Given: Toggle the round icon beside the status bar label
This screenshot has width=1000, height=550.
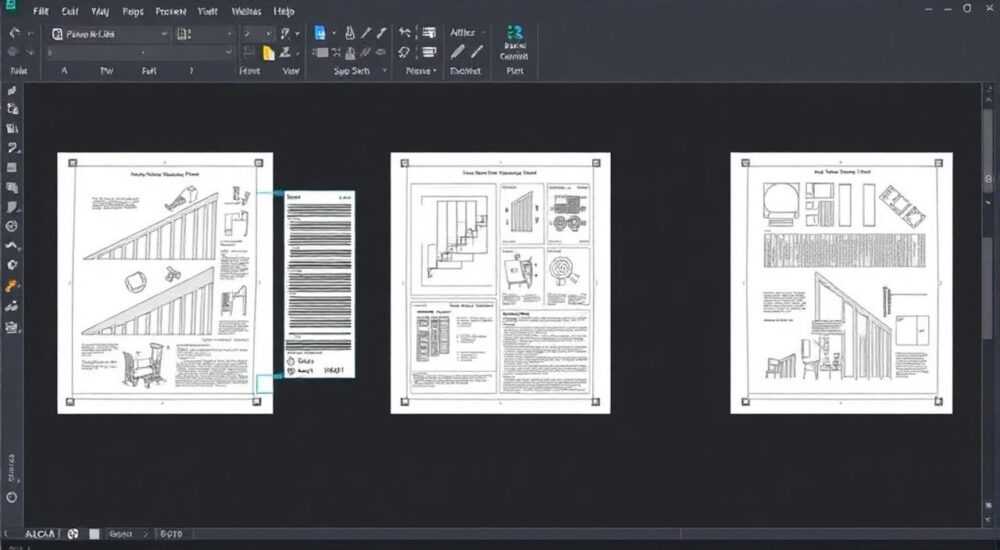Looking at the screenshot, I should pyautogui.click(x=73, y=534).
